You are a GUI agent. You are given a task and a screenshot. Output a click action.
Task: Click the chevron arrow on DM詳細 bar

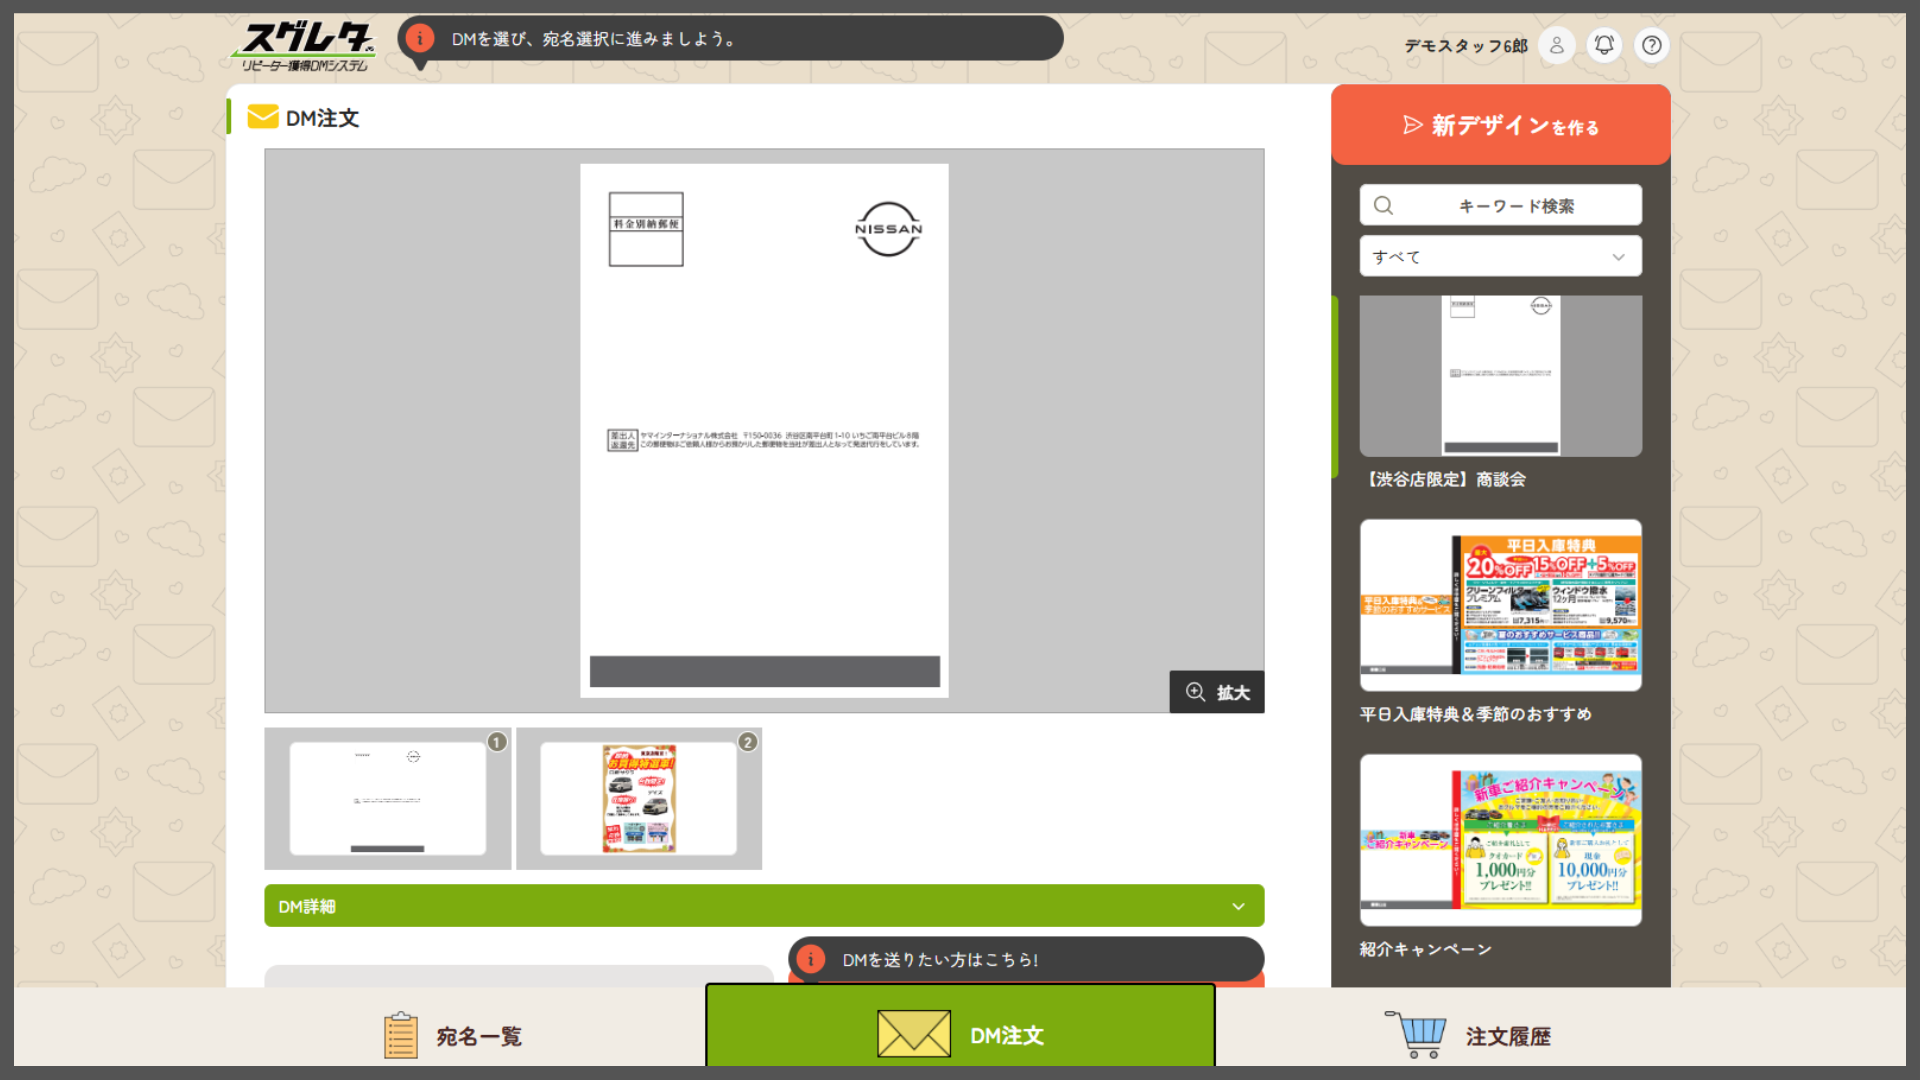(x=1238, y=906)
